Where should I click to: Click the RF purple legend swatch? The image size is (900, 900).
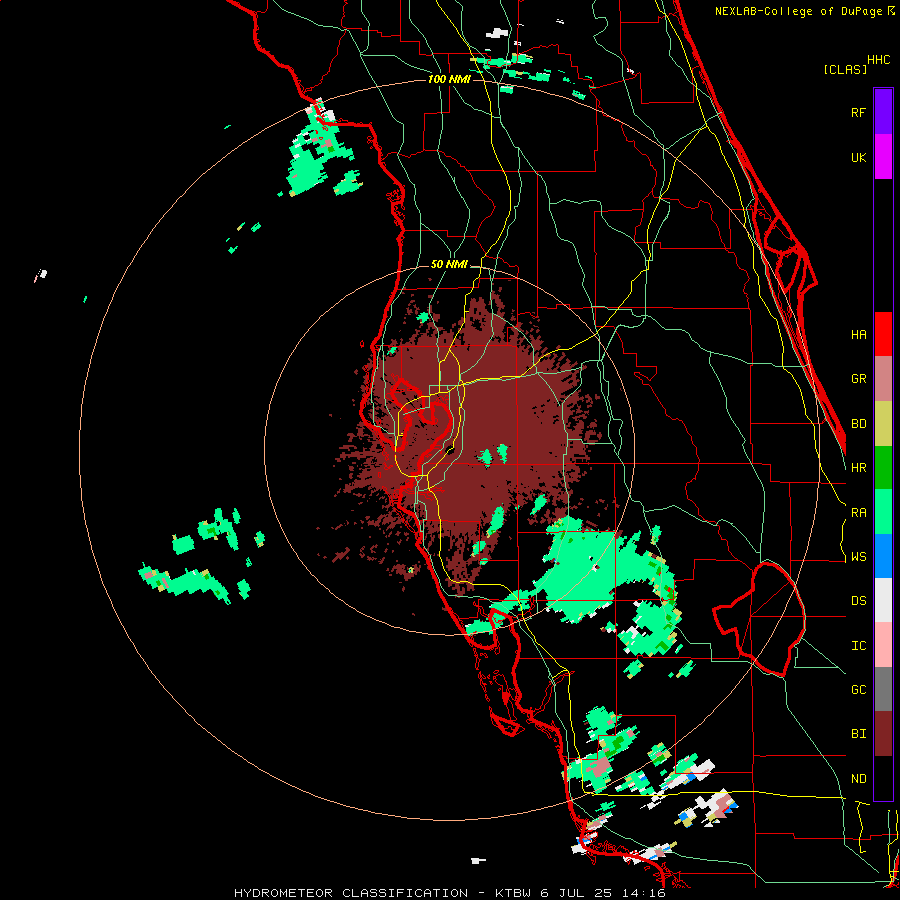coord(883,112)
